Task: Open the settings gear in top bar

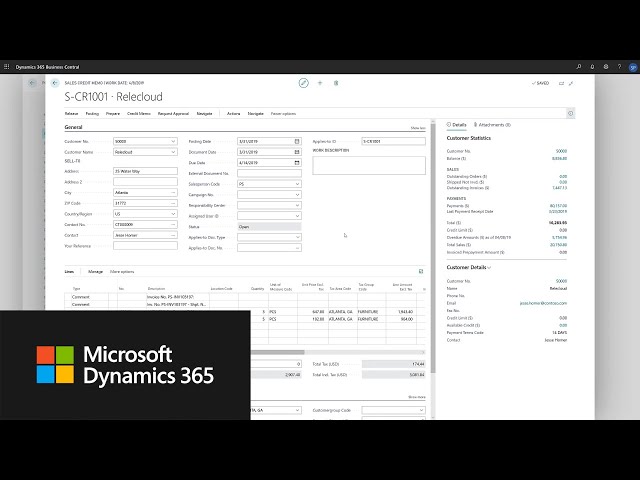Action: tap(606, 67)
